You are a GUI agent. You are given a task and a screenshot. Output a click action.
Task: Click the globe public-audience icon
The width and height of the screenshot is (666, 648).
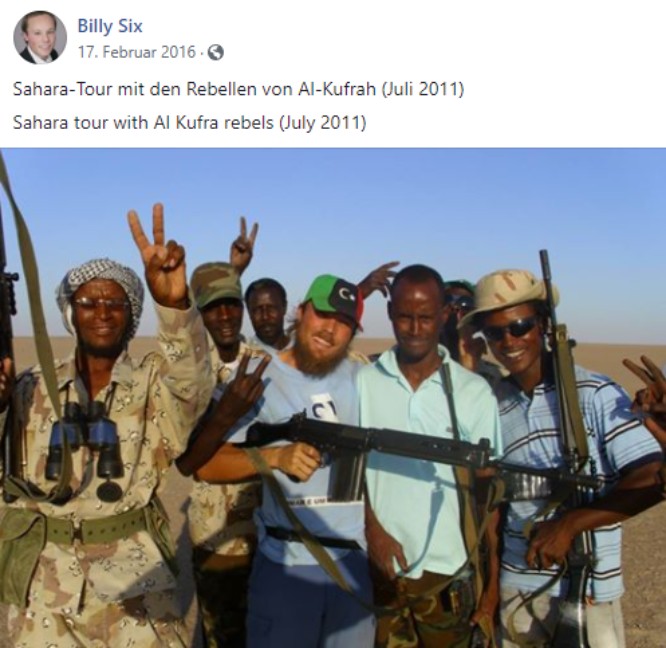(216, 53)
